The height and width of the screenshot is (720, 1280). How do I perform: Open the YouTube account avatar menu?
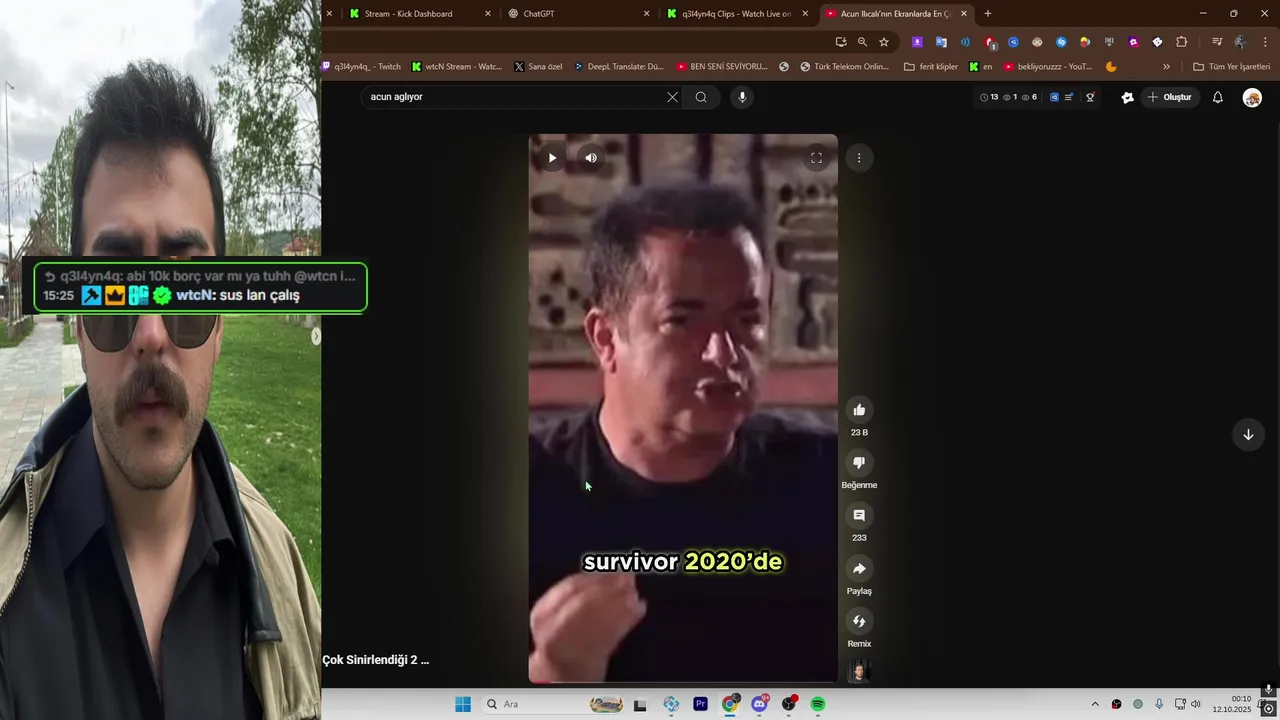tap(1252, 97)
